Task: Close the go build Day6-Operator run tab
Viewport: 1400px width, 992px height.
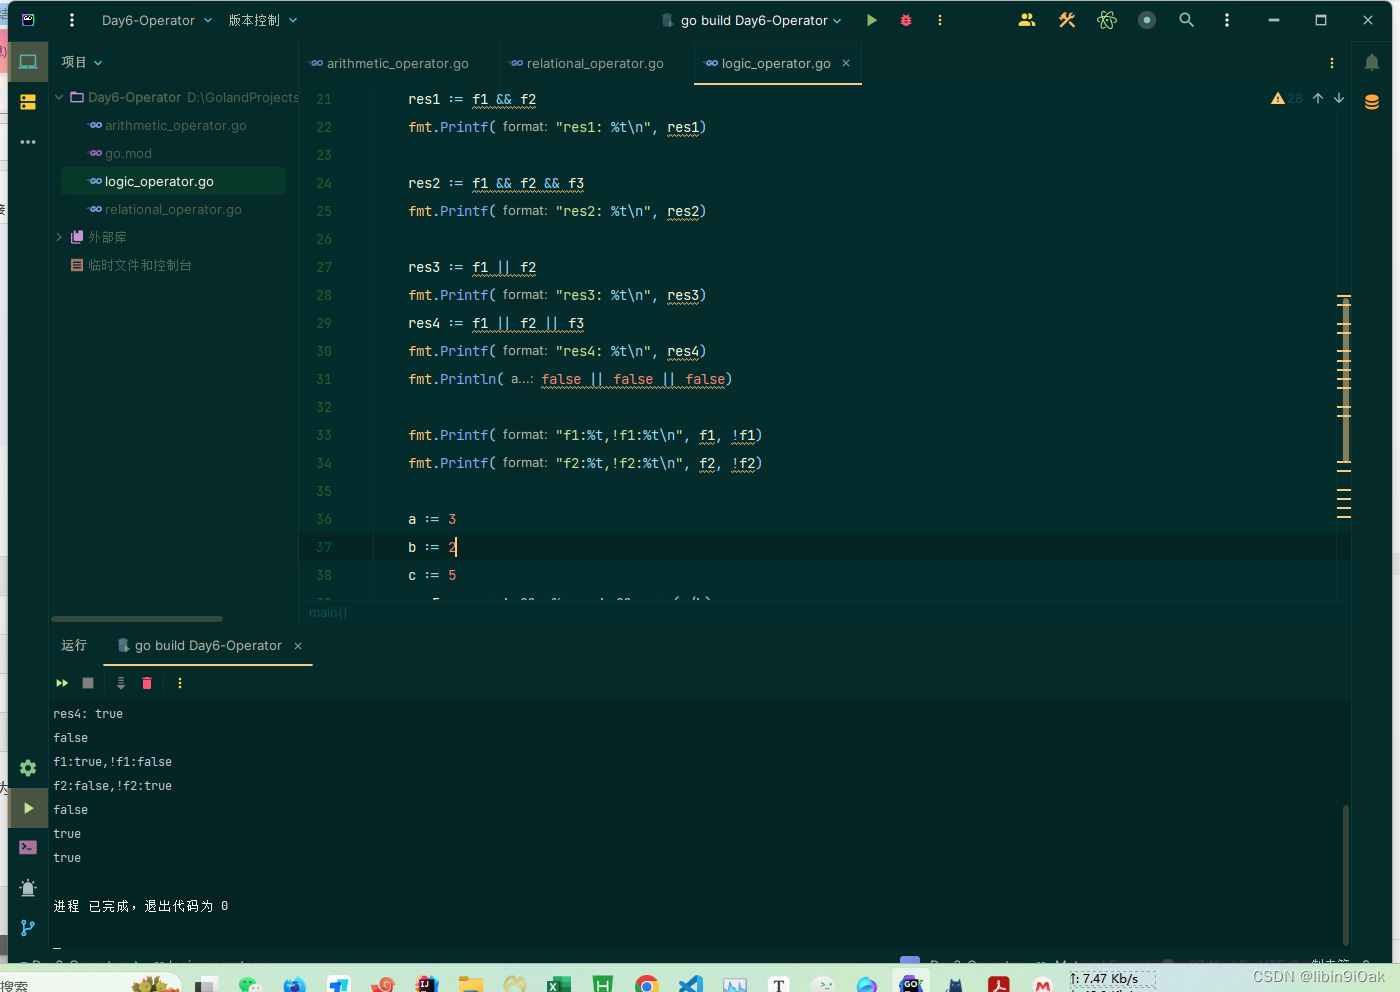Action: pyautogui.click(x=298, y=646)
